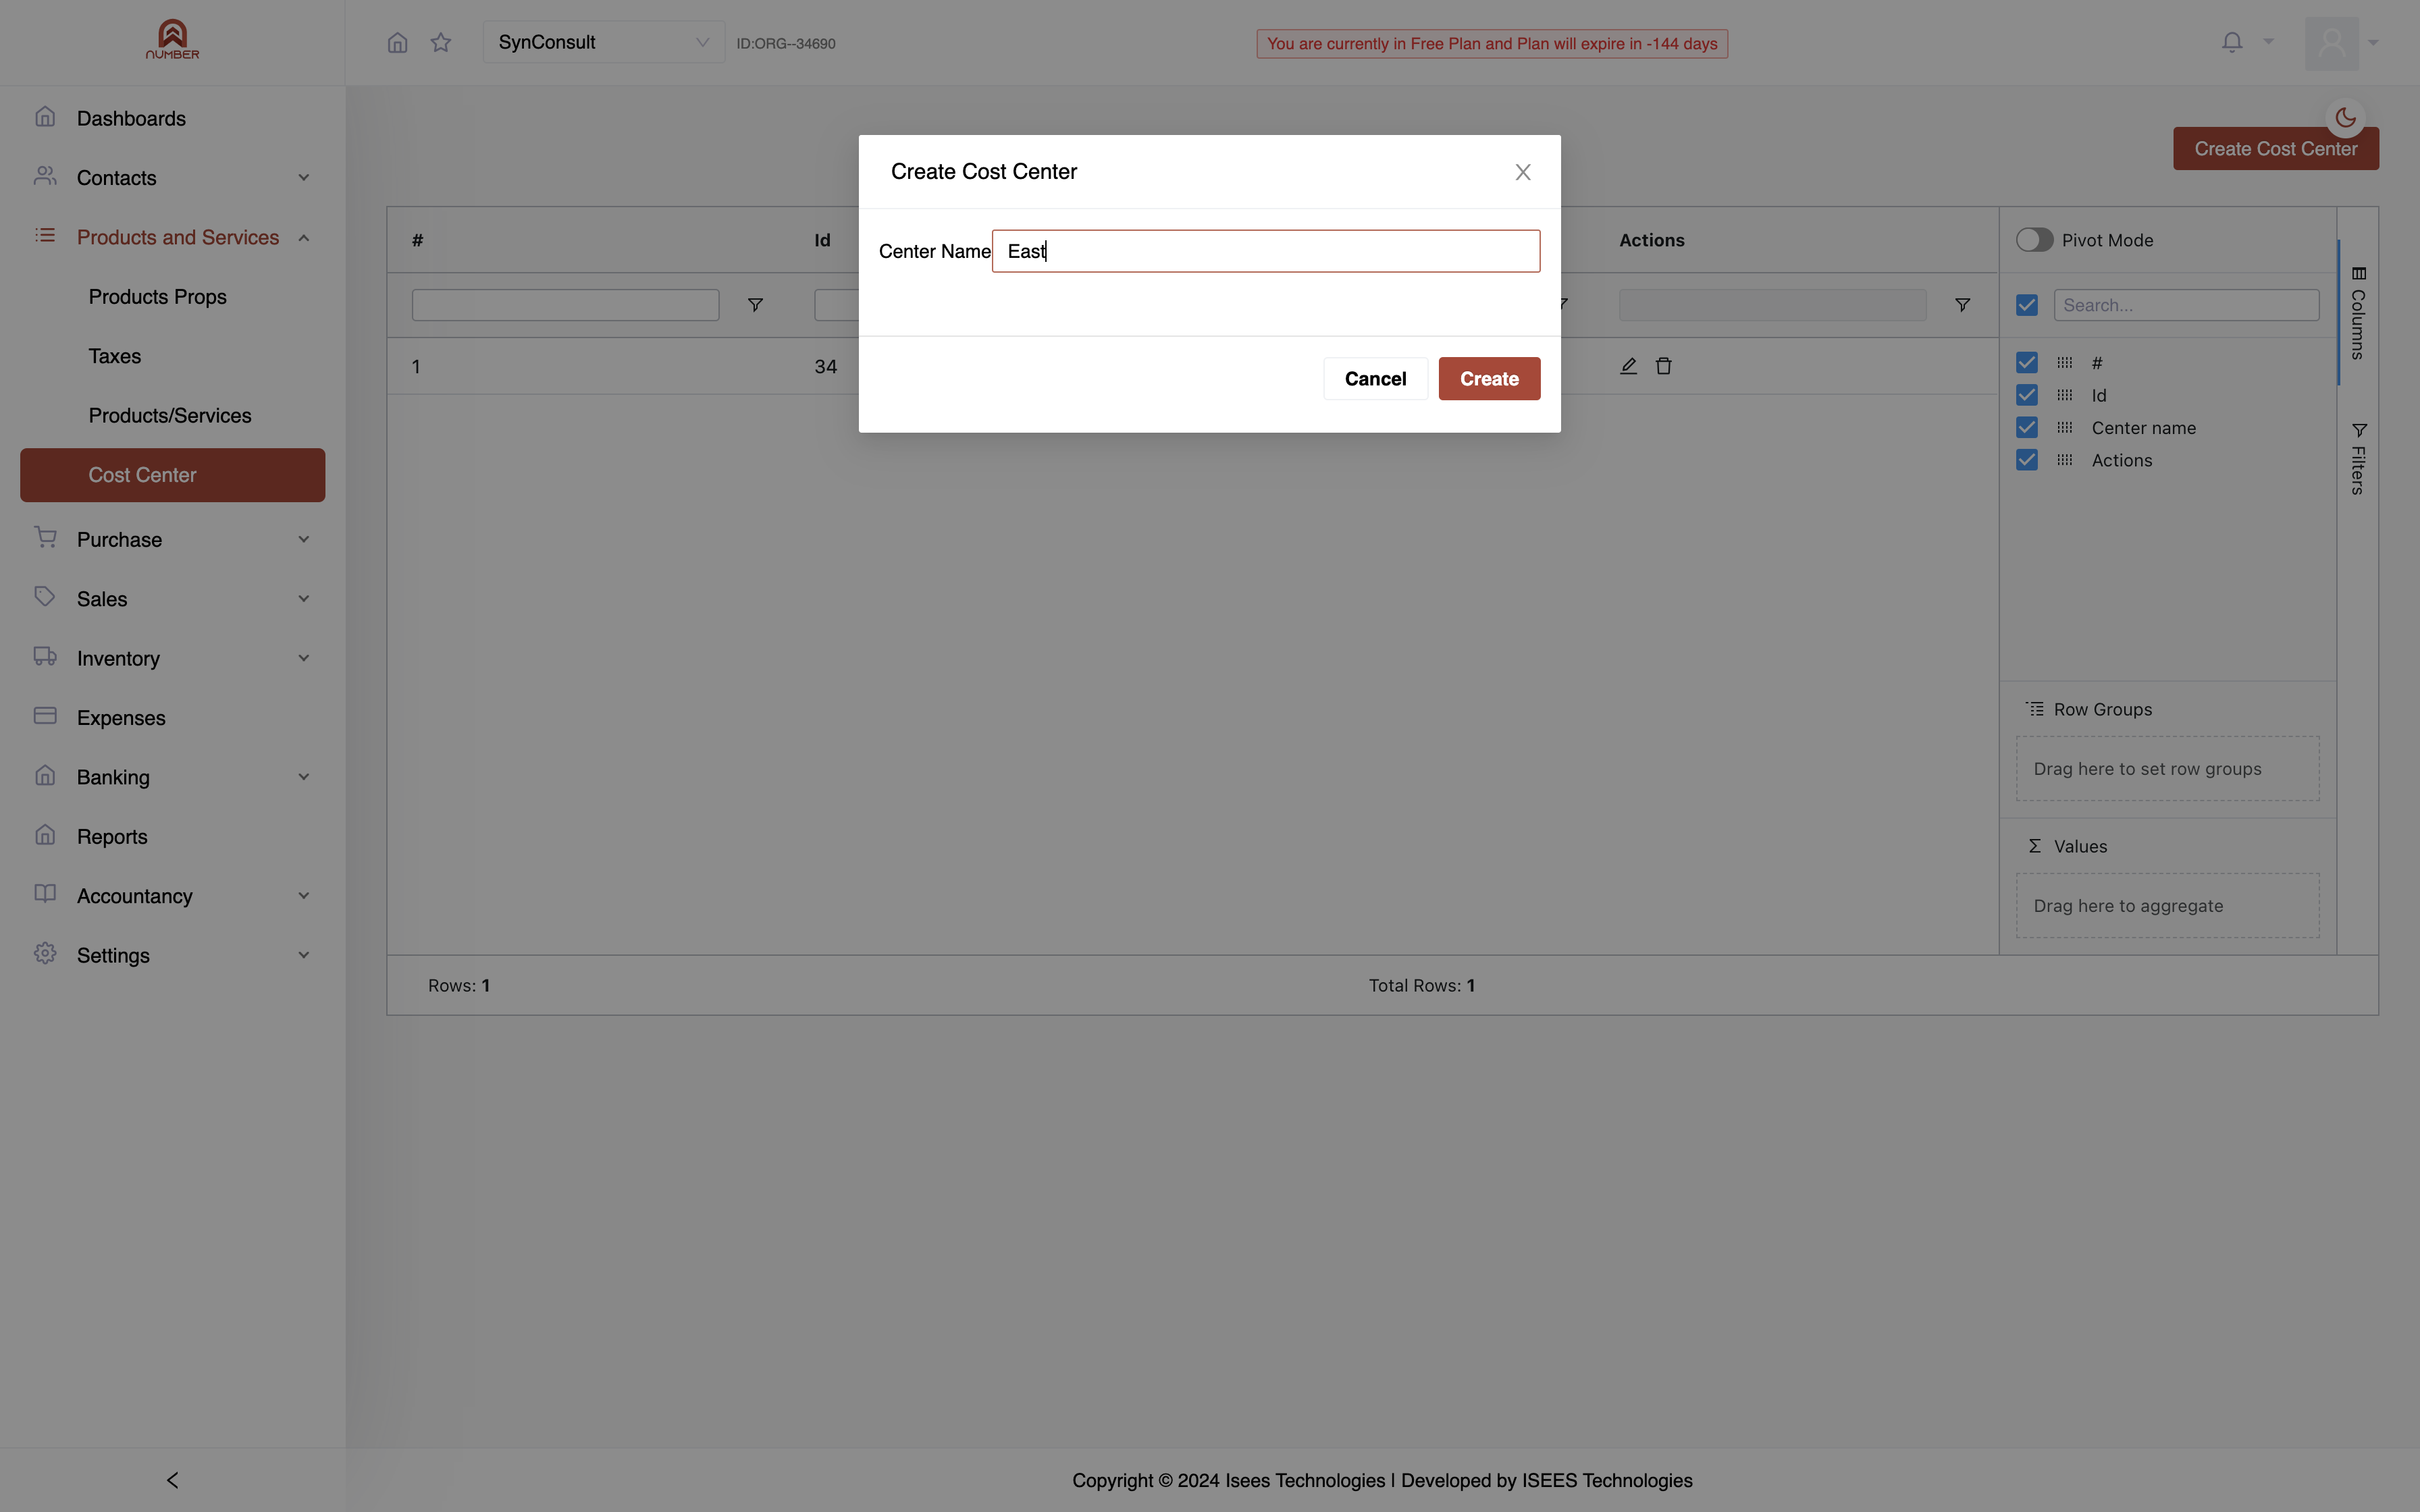Expand the Purchase menu
This screenshot has width=2420, height=1512.
(172, 540)
